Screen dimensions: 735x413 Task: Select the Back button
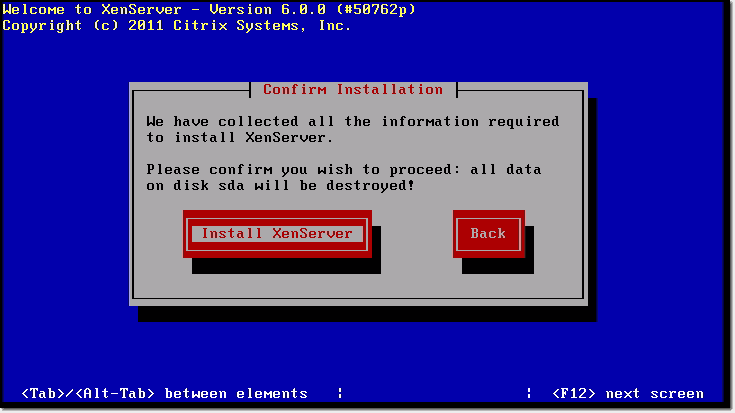point(488,233)
